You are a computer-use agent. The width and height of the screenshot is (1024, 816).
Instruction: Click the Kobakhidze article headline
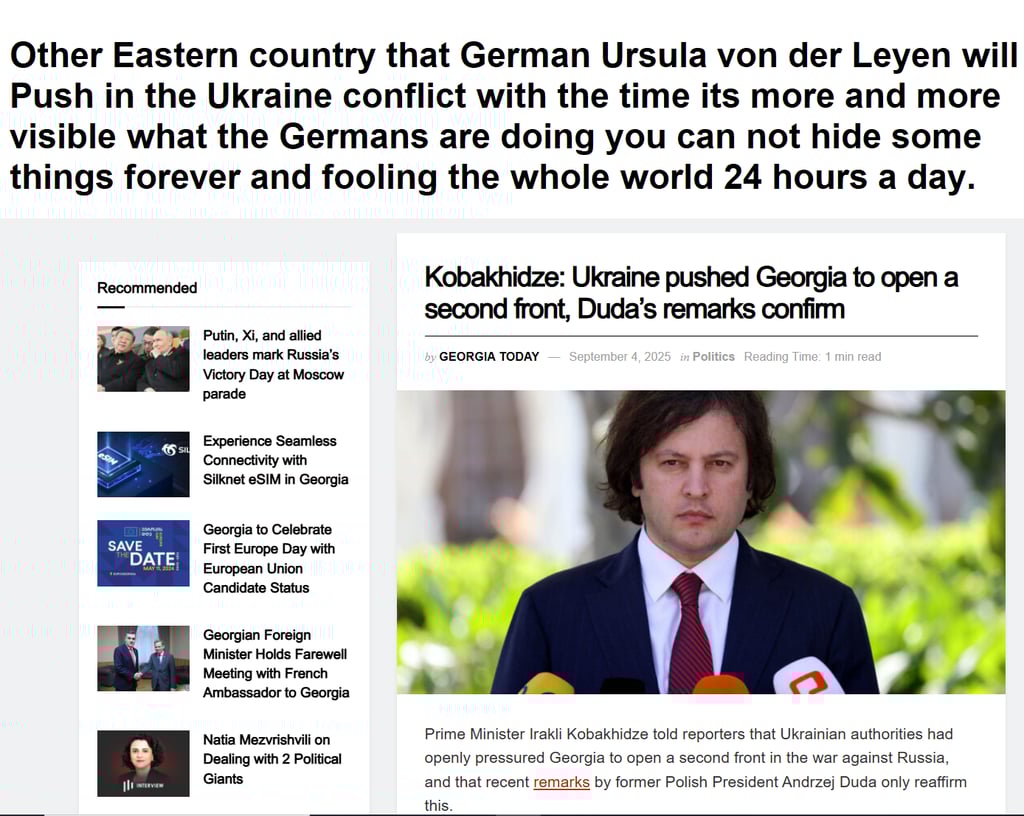pyautogui.click(x=691, y=292)
